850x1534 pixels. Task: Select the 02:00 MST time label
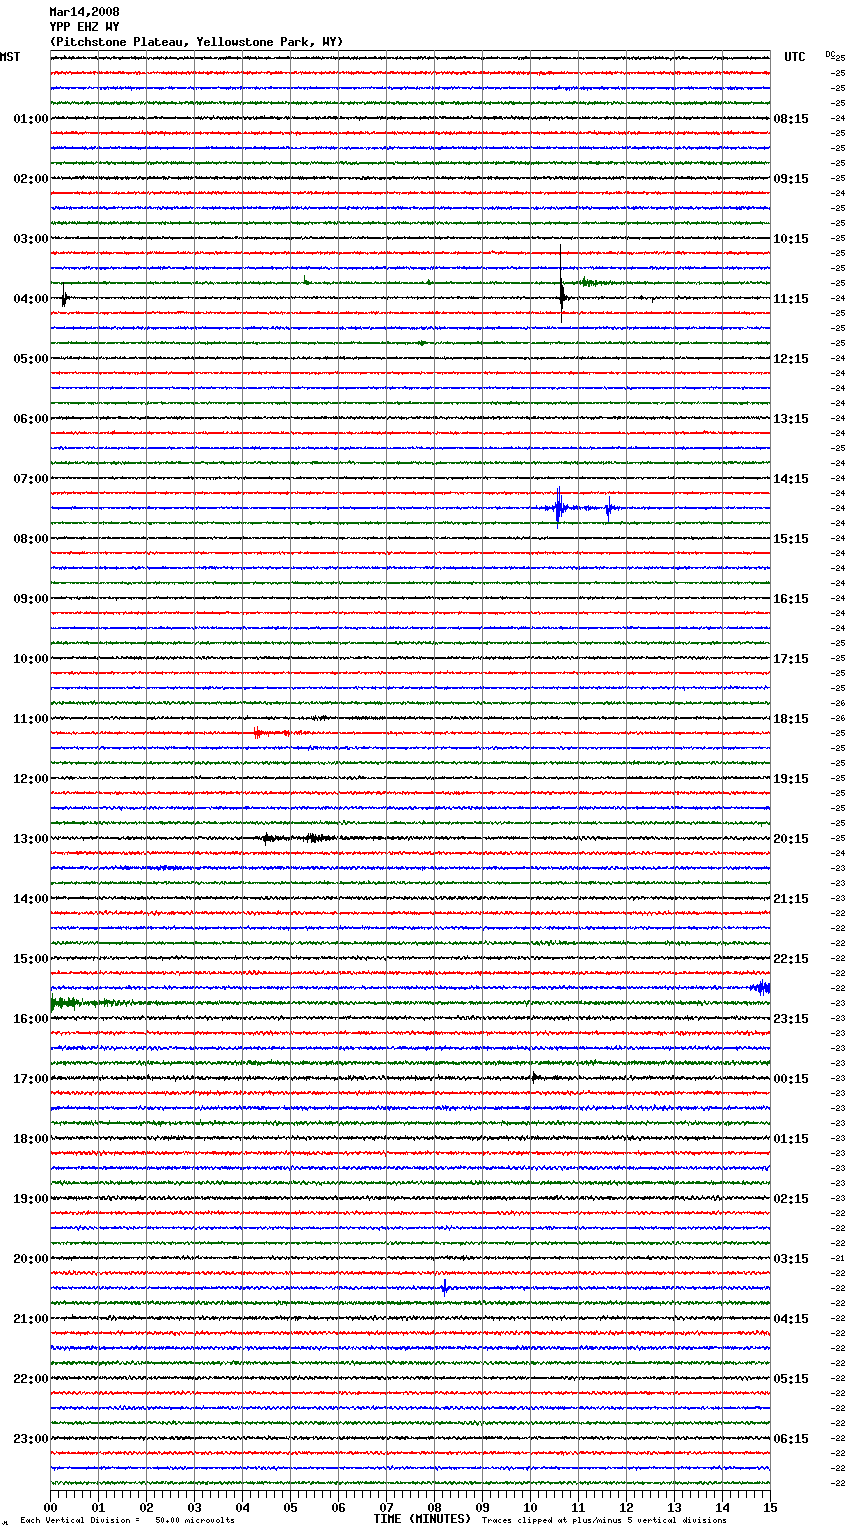[x=31, y=179]
